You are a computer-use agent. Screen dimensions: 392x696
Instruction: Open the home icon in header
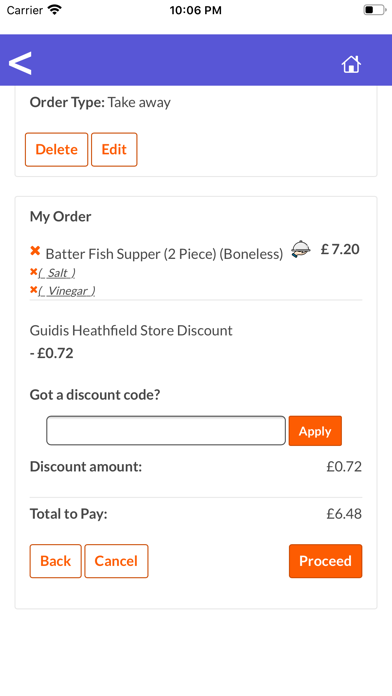[351, 64]
